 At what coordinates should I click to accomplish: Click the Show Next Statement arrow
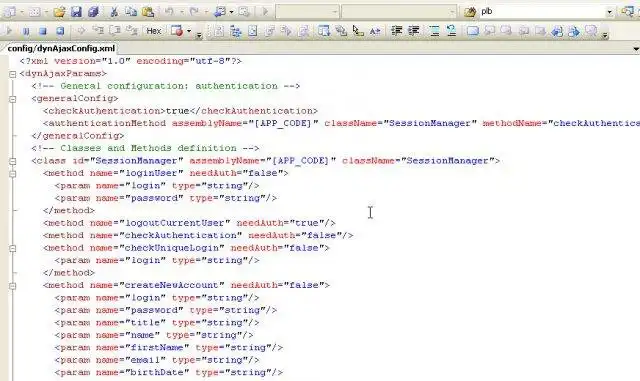click(81, 31)
